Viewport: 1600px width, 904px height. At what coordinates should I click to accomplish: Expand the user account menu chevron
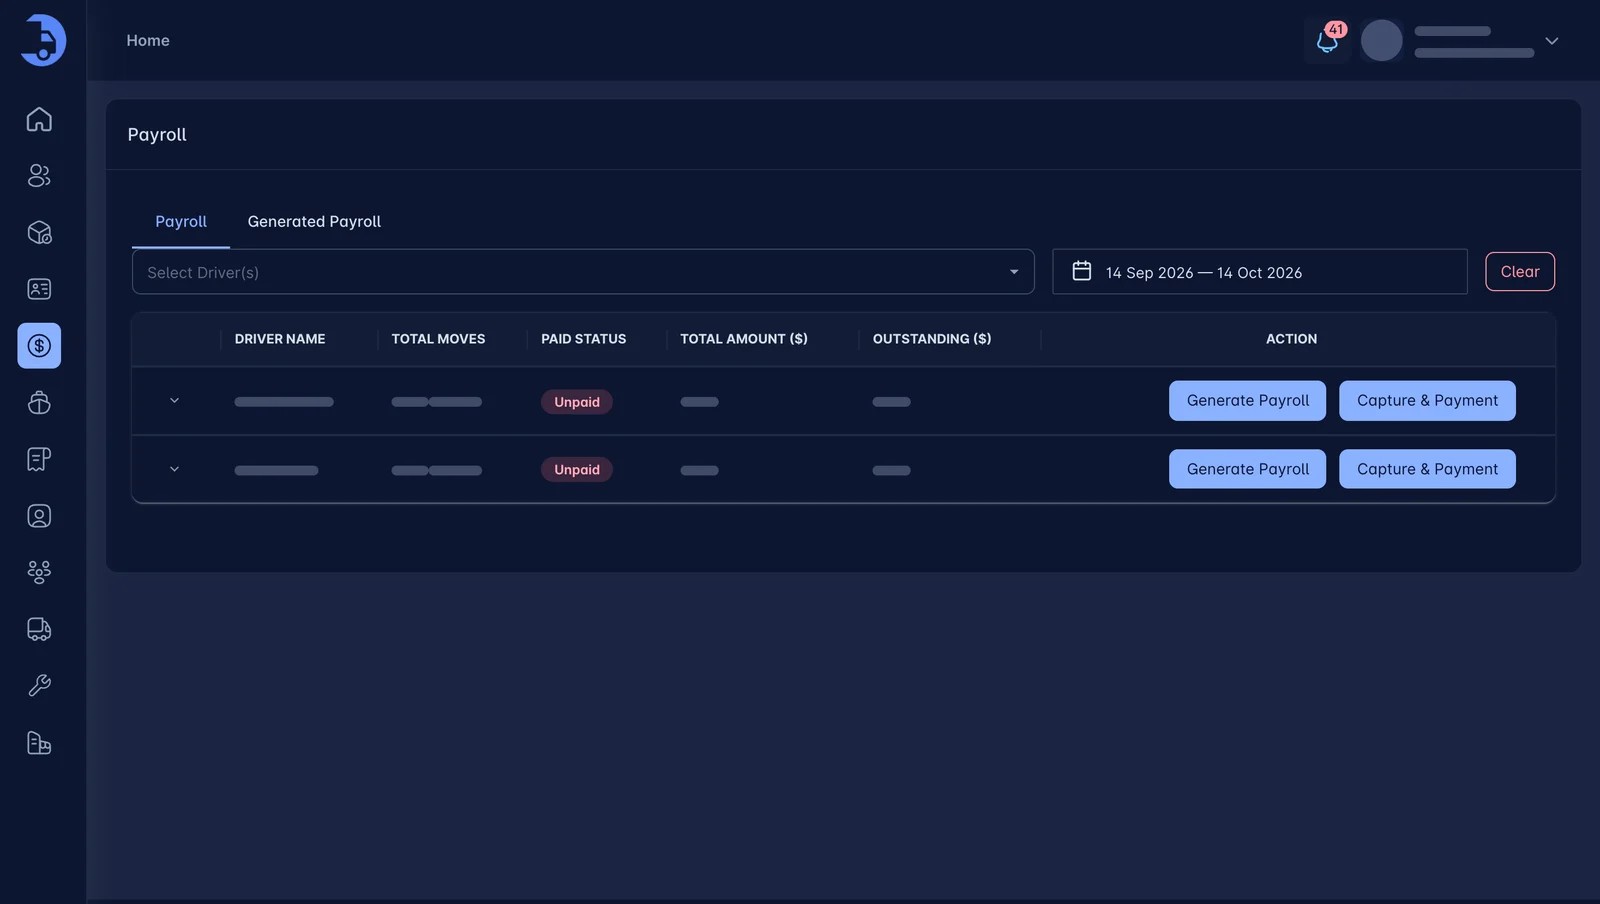pyautogui.click(x=1552, y=41)
